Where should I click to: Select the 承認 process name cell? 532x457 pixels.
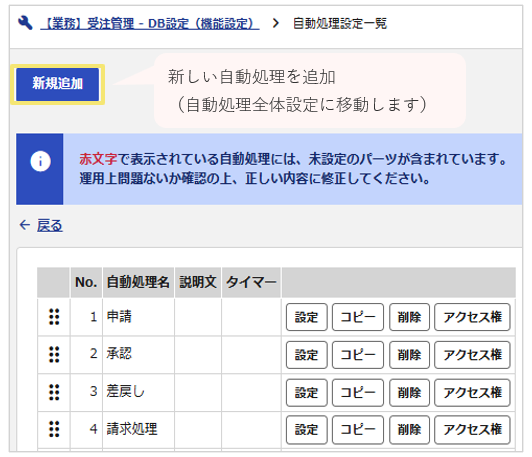pyautogui.click(x=138, y=355)
